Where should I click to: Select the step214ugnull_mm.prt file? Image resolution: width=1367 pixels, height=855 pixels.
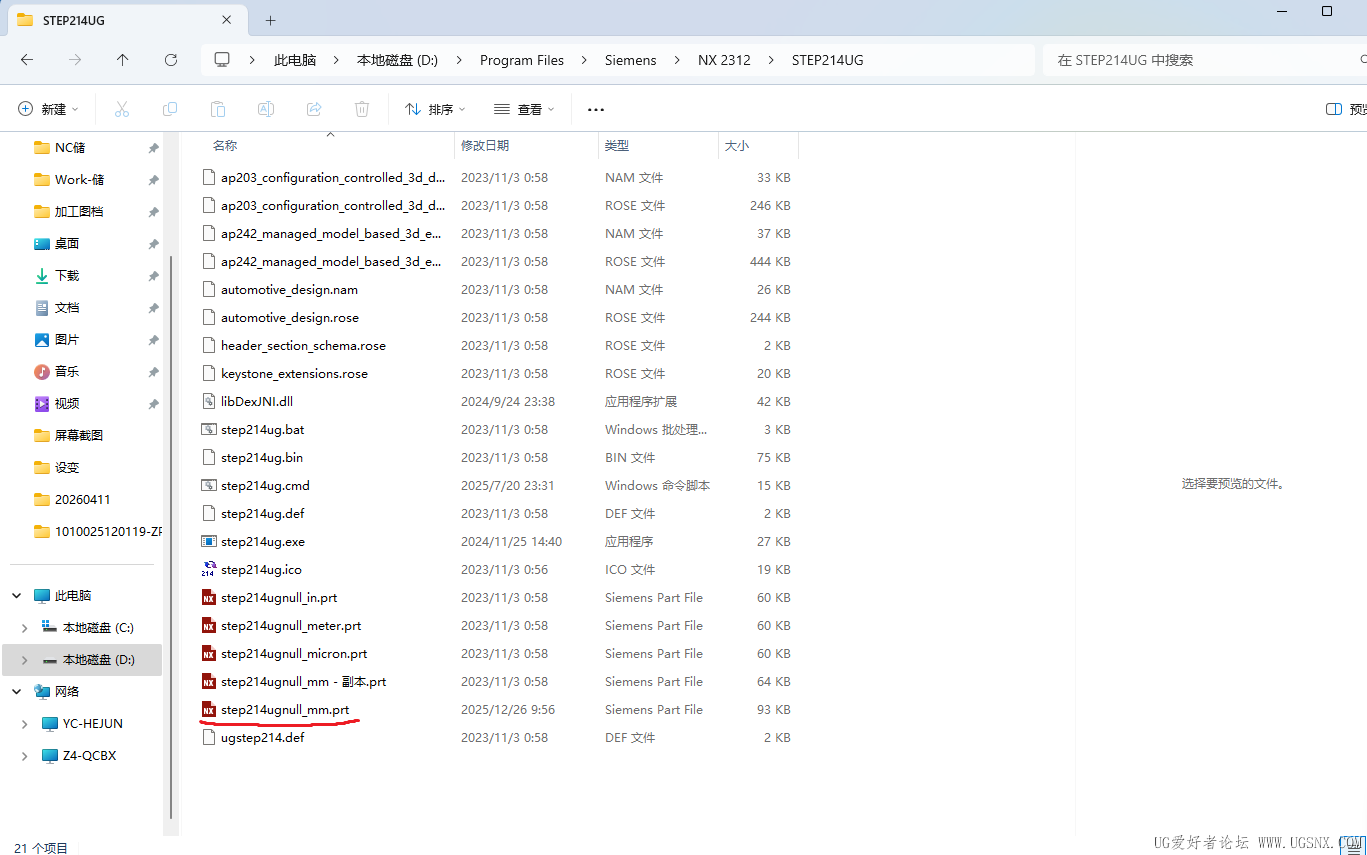pyautogui.click(x=285, y=710)
